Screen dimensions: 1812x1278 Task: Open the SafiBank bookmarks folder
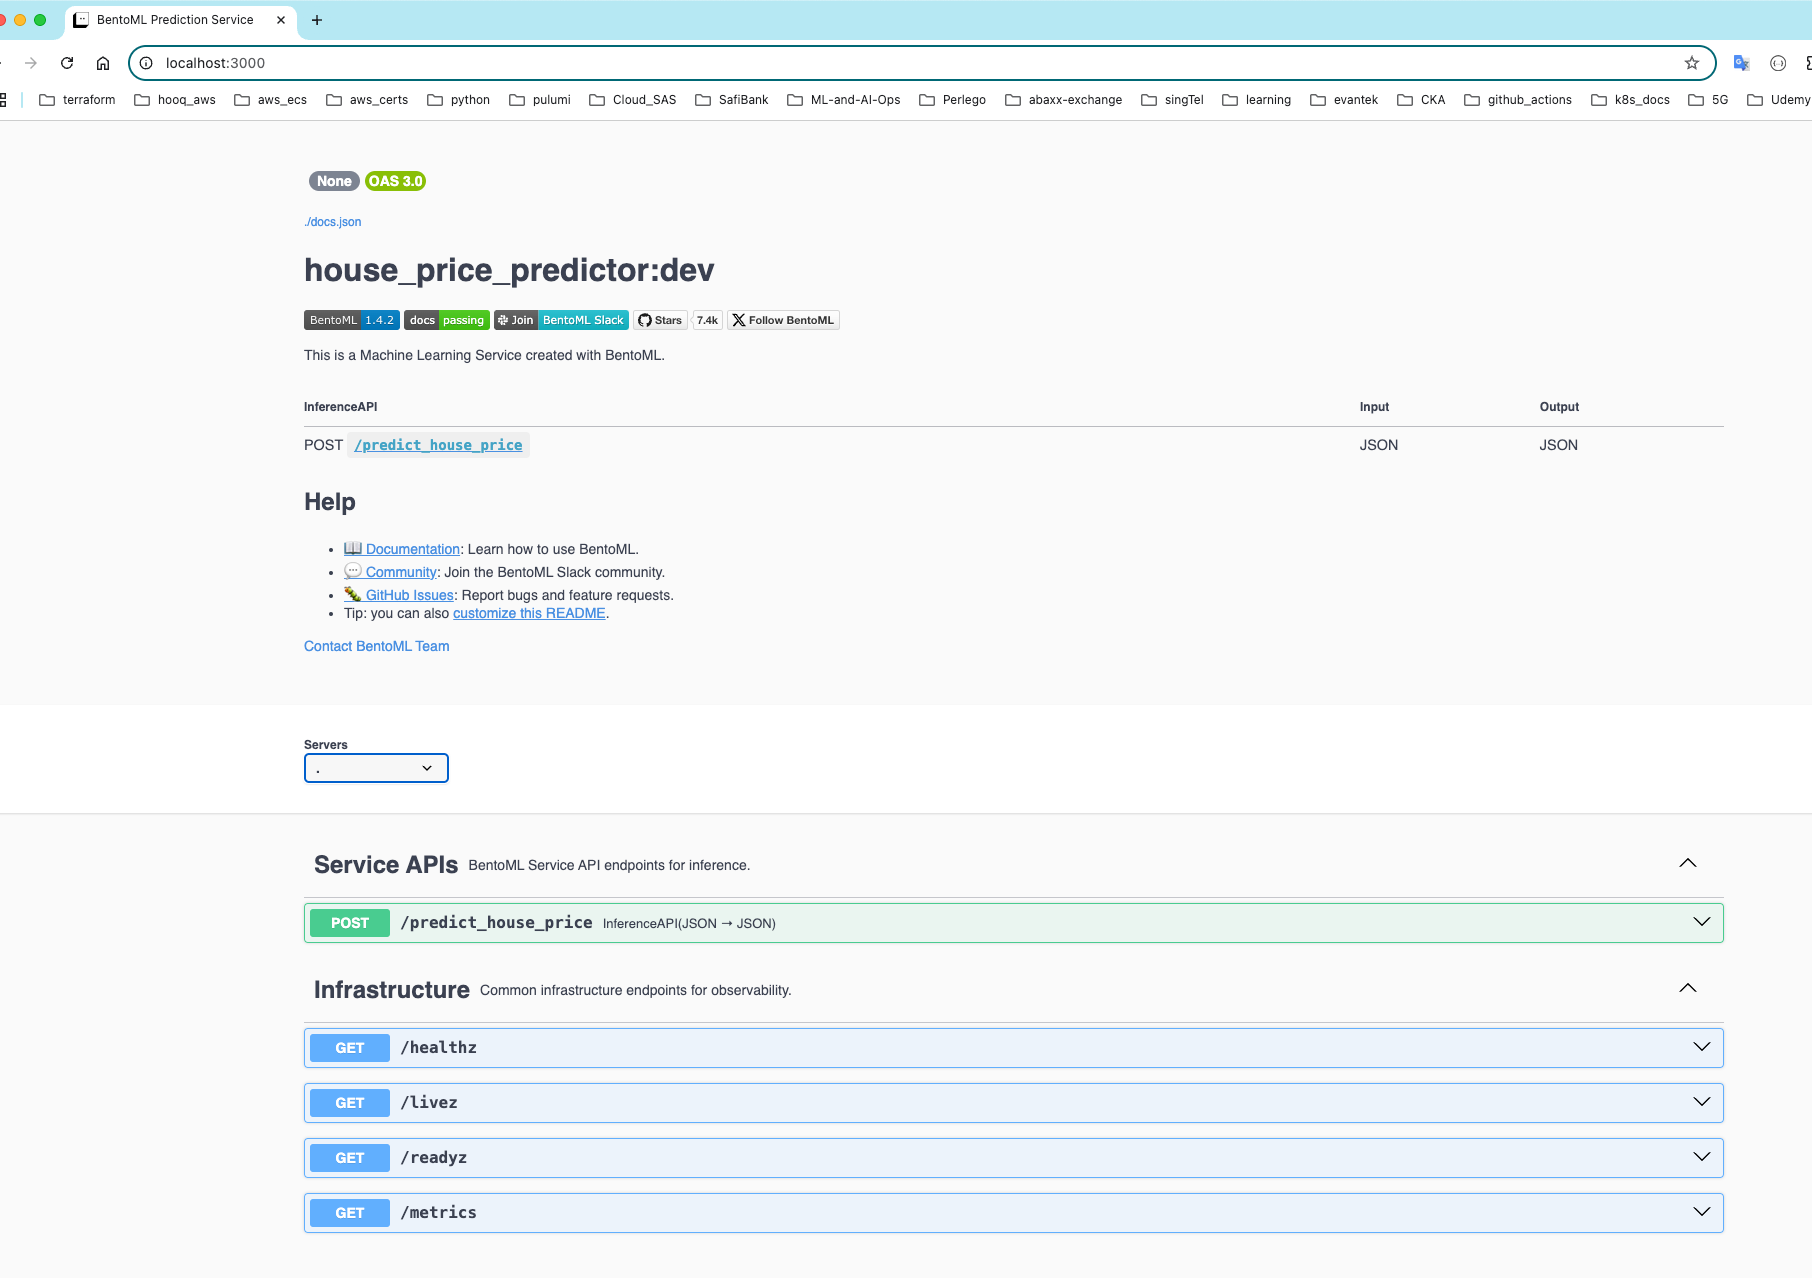732,100
